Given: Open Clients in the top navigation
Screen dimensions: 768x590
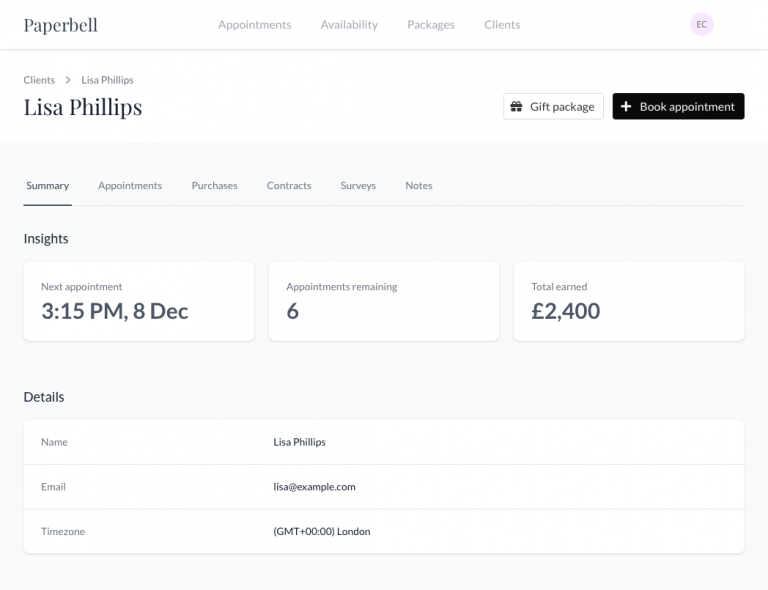Looking at the screenshot, I should (x=502, y=24).
